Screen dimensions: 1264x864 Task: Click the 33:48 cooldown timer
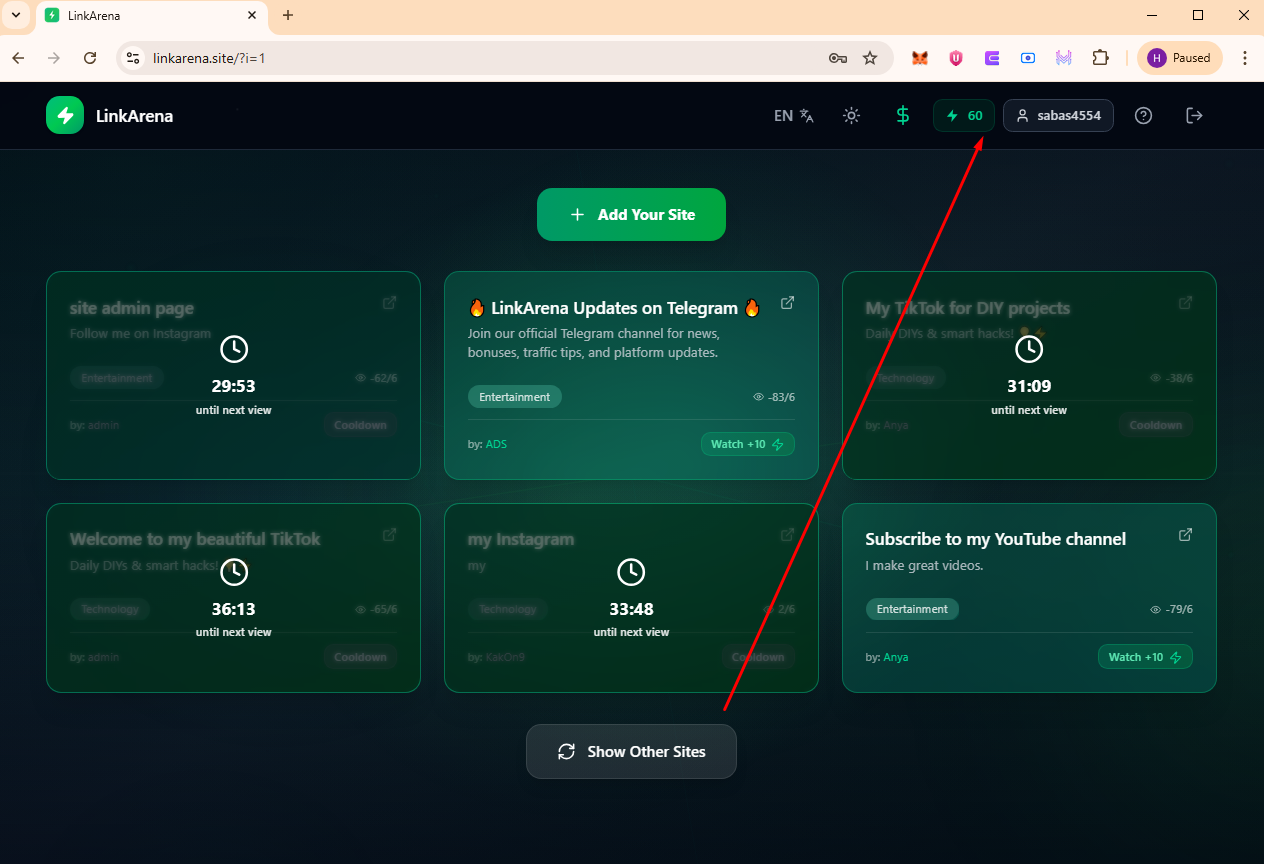[631, 609]
